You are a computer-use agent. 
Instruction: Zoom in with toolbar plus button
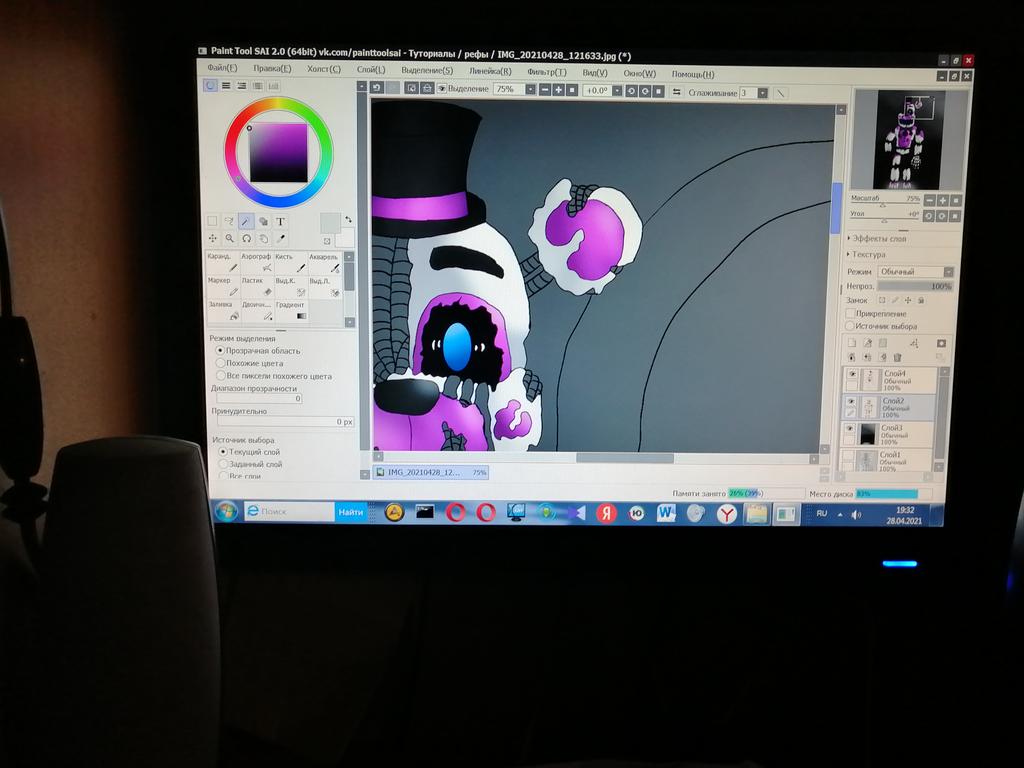tap(558, 89)
